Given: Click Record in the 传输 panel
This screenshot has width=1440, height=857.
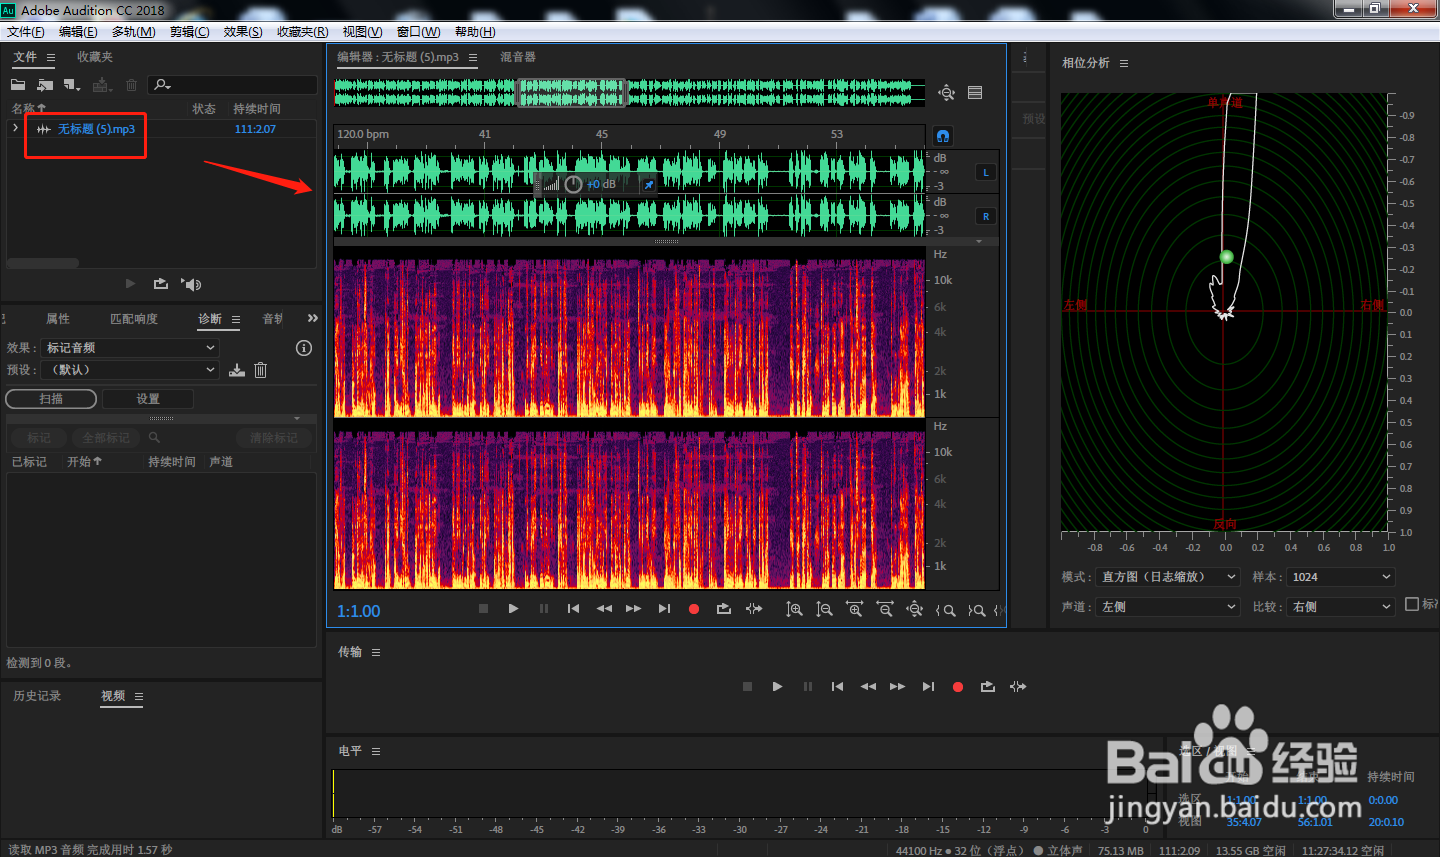Looking at the screenshot, I should 958,687.
